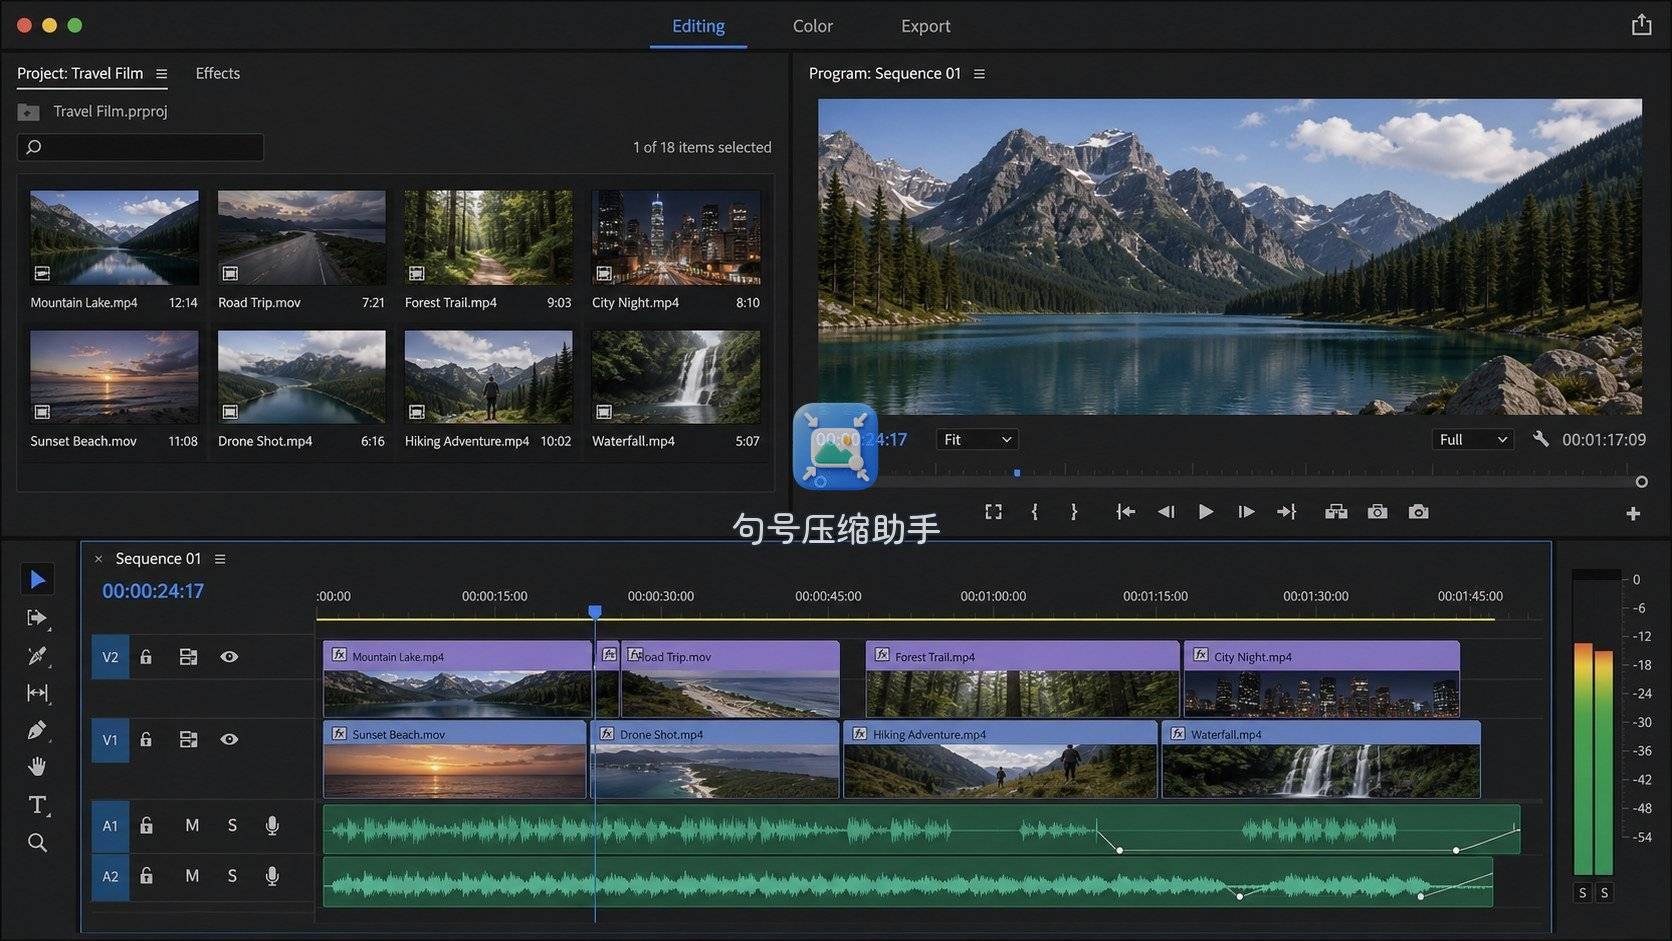Image resolution: width=1672 pixels, height=941 pixels.
Task: Hide the V2 track with eye icon
Action: 229,657
